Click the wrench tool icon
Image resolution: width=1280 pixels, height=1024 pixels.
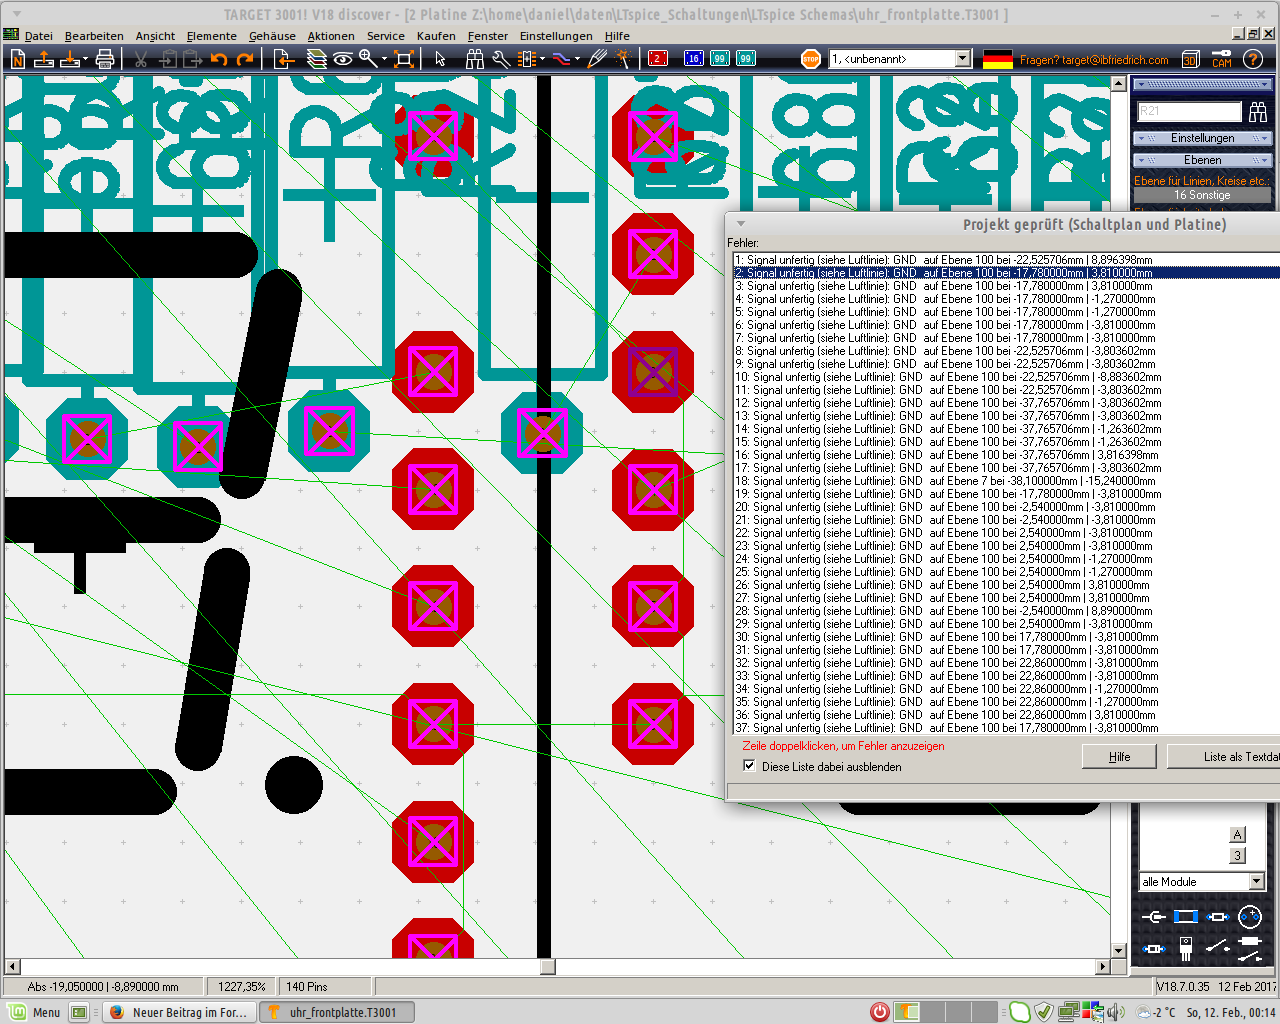(x=501, y=59)
